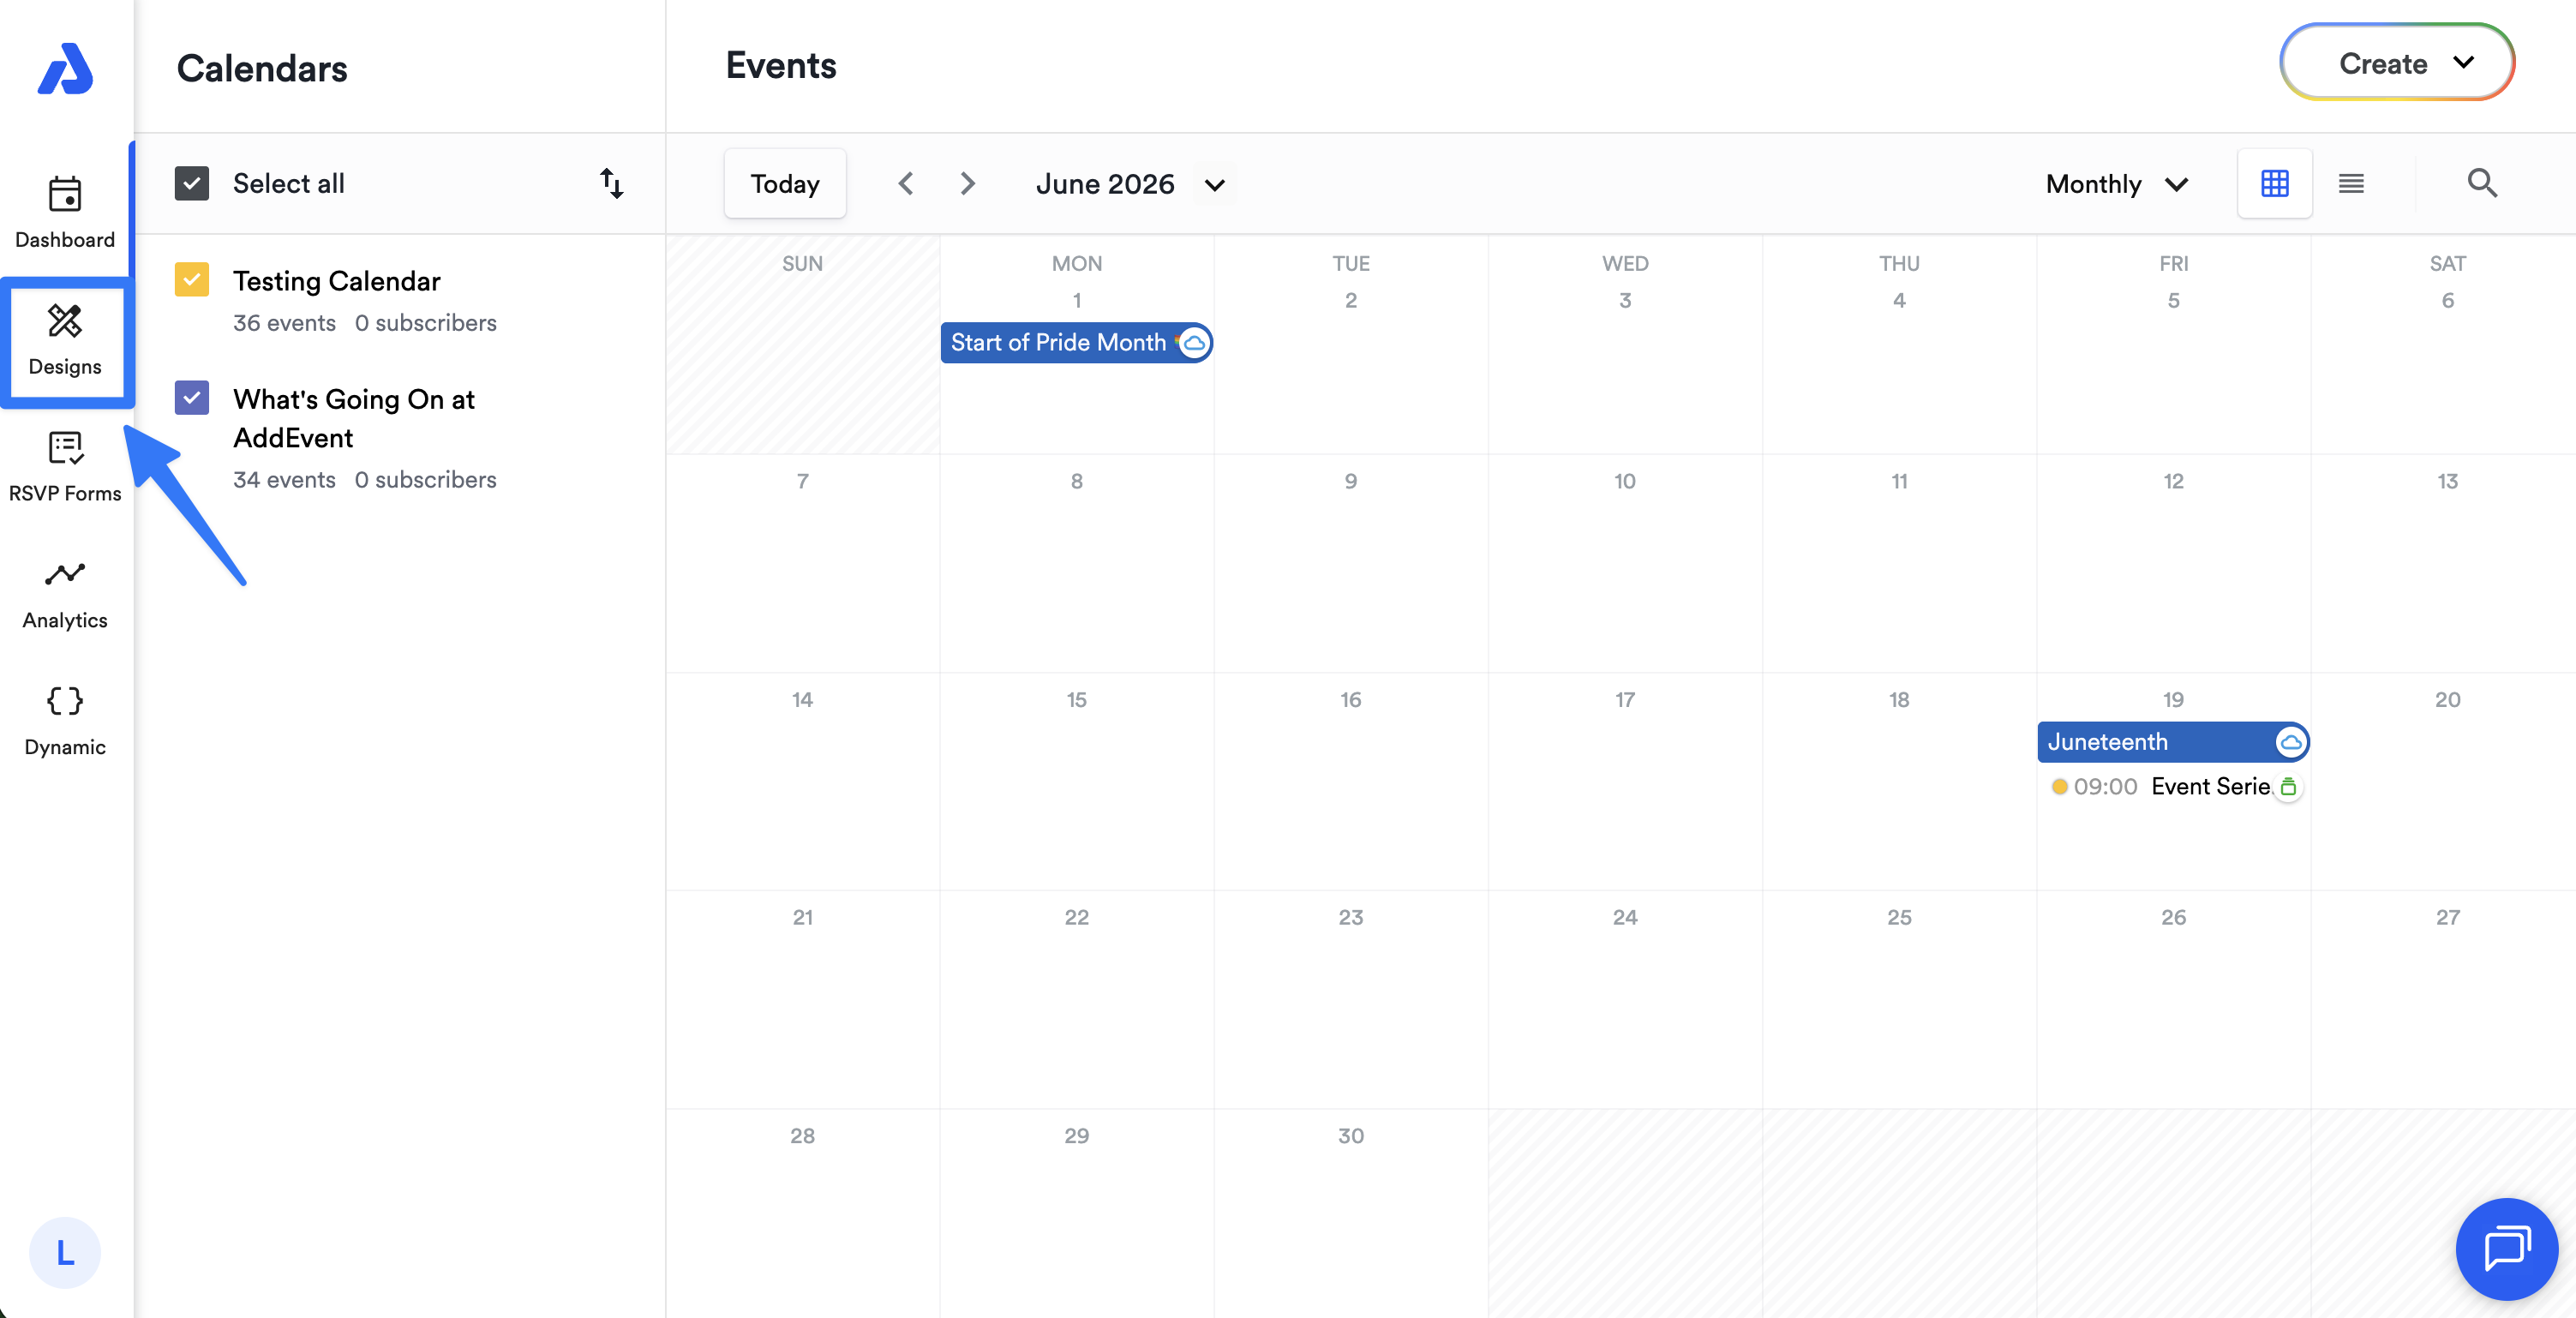Go to the next month arrow
Screen dimensions: 2576x1318
click(967, 184)
